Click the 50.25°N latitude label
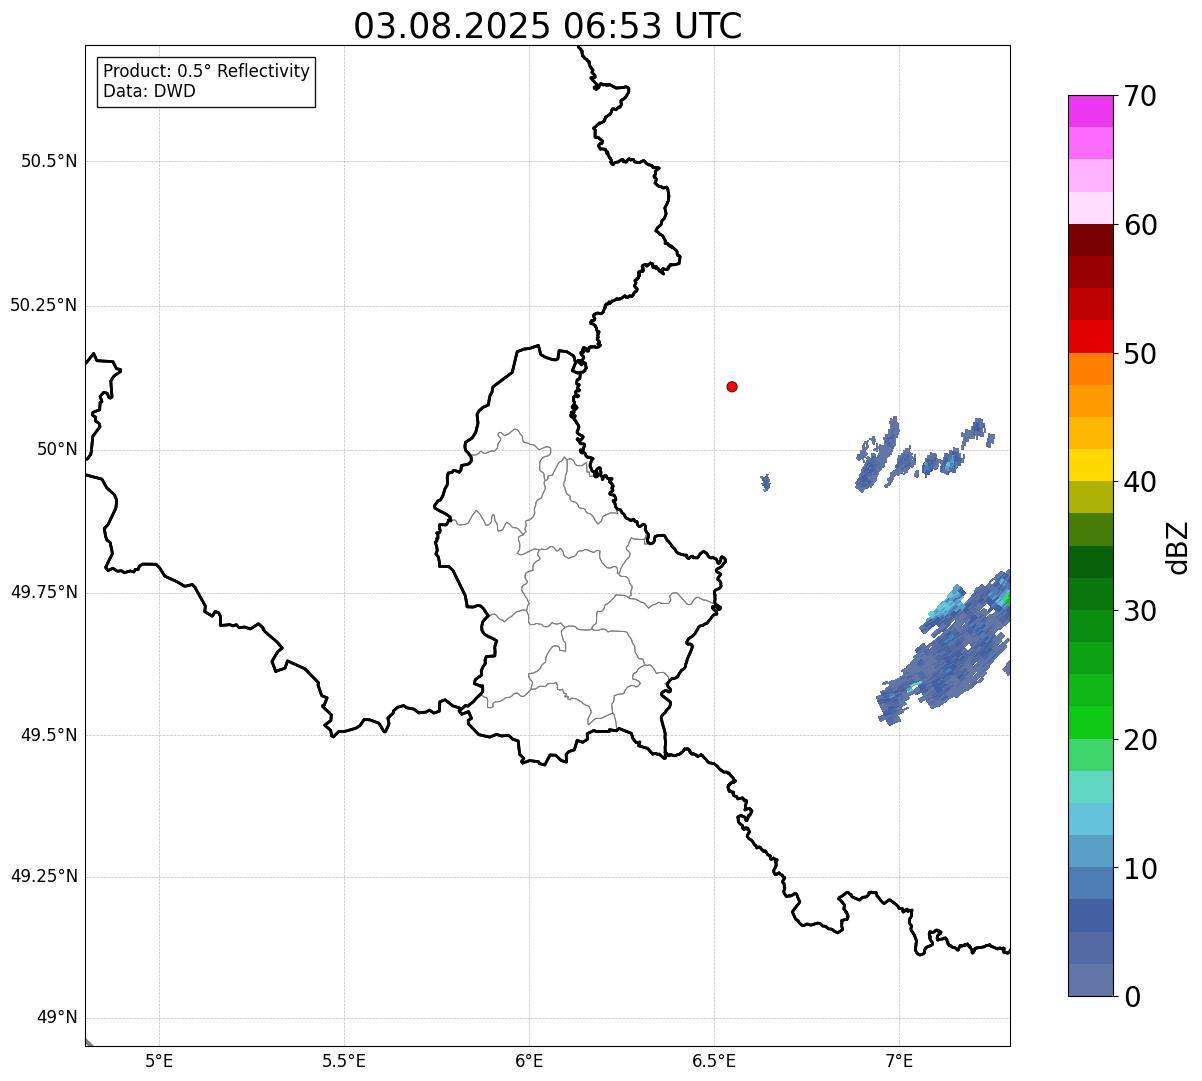This screenshot has width=1202, height=1081. pyautogui.click(x=44, y=305)
